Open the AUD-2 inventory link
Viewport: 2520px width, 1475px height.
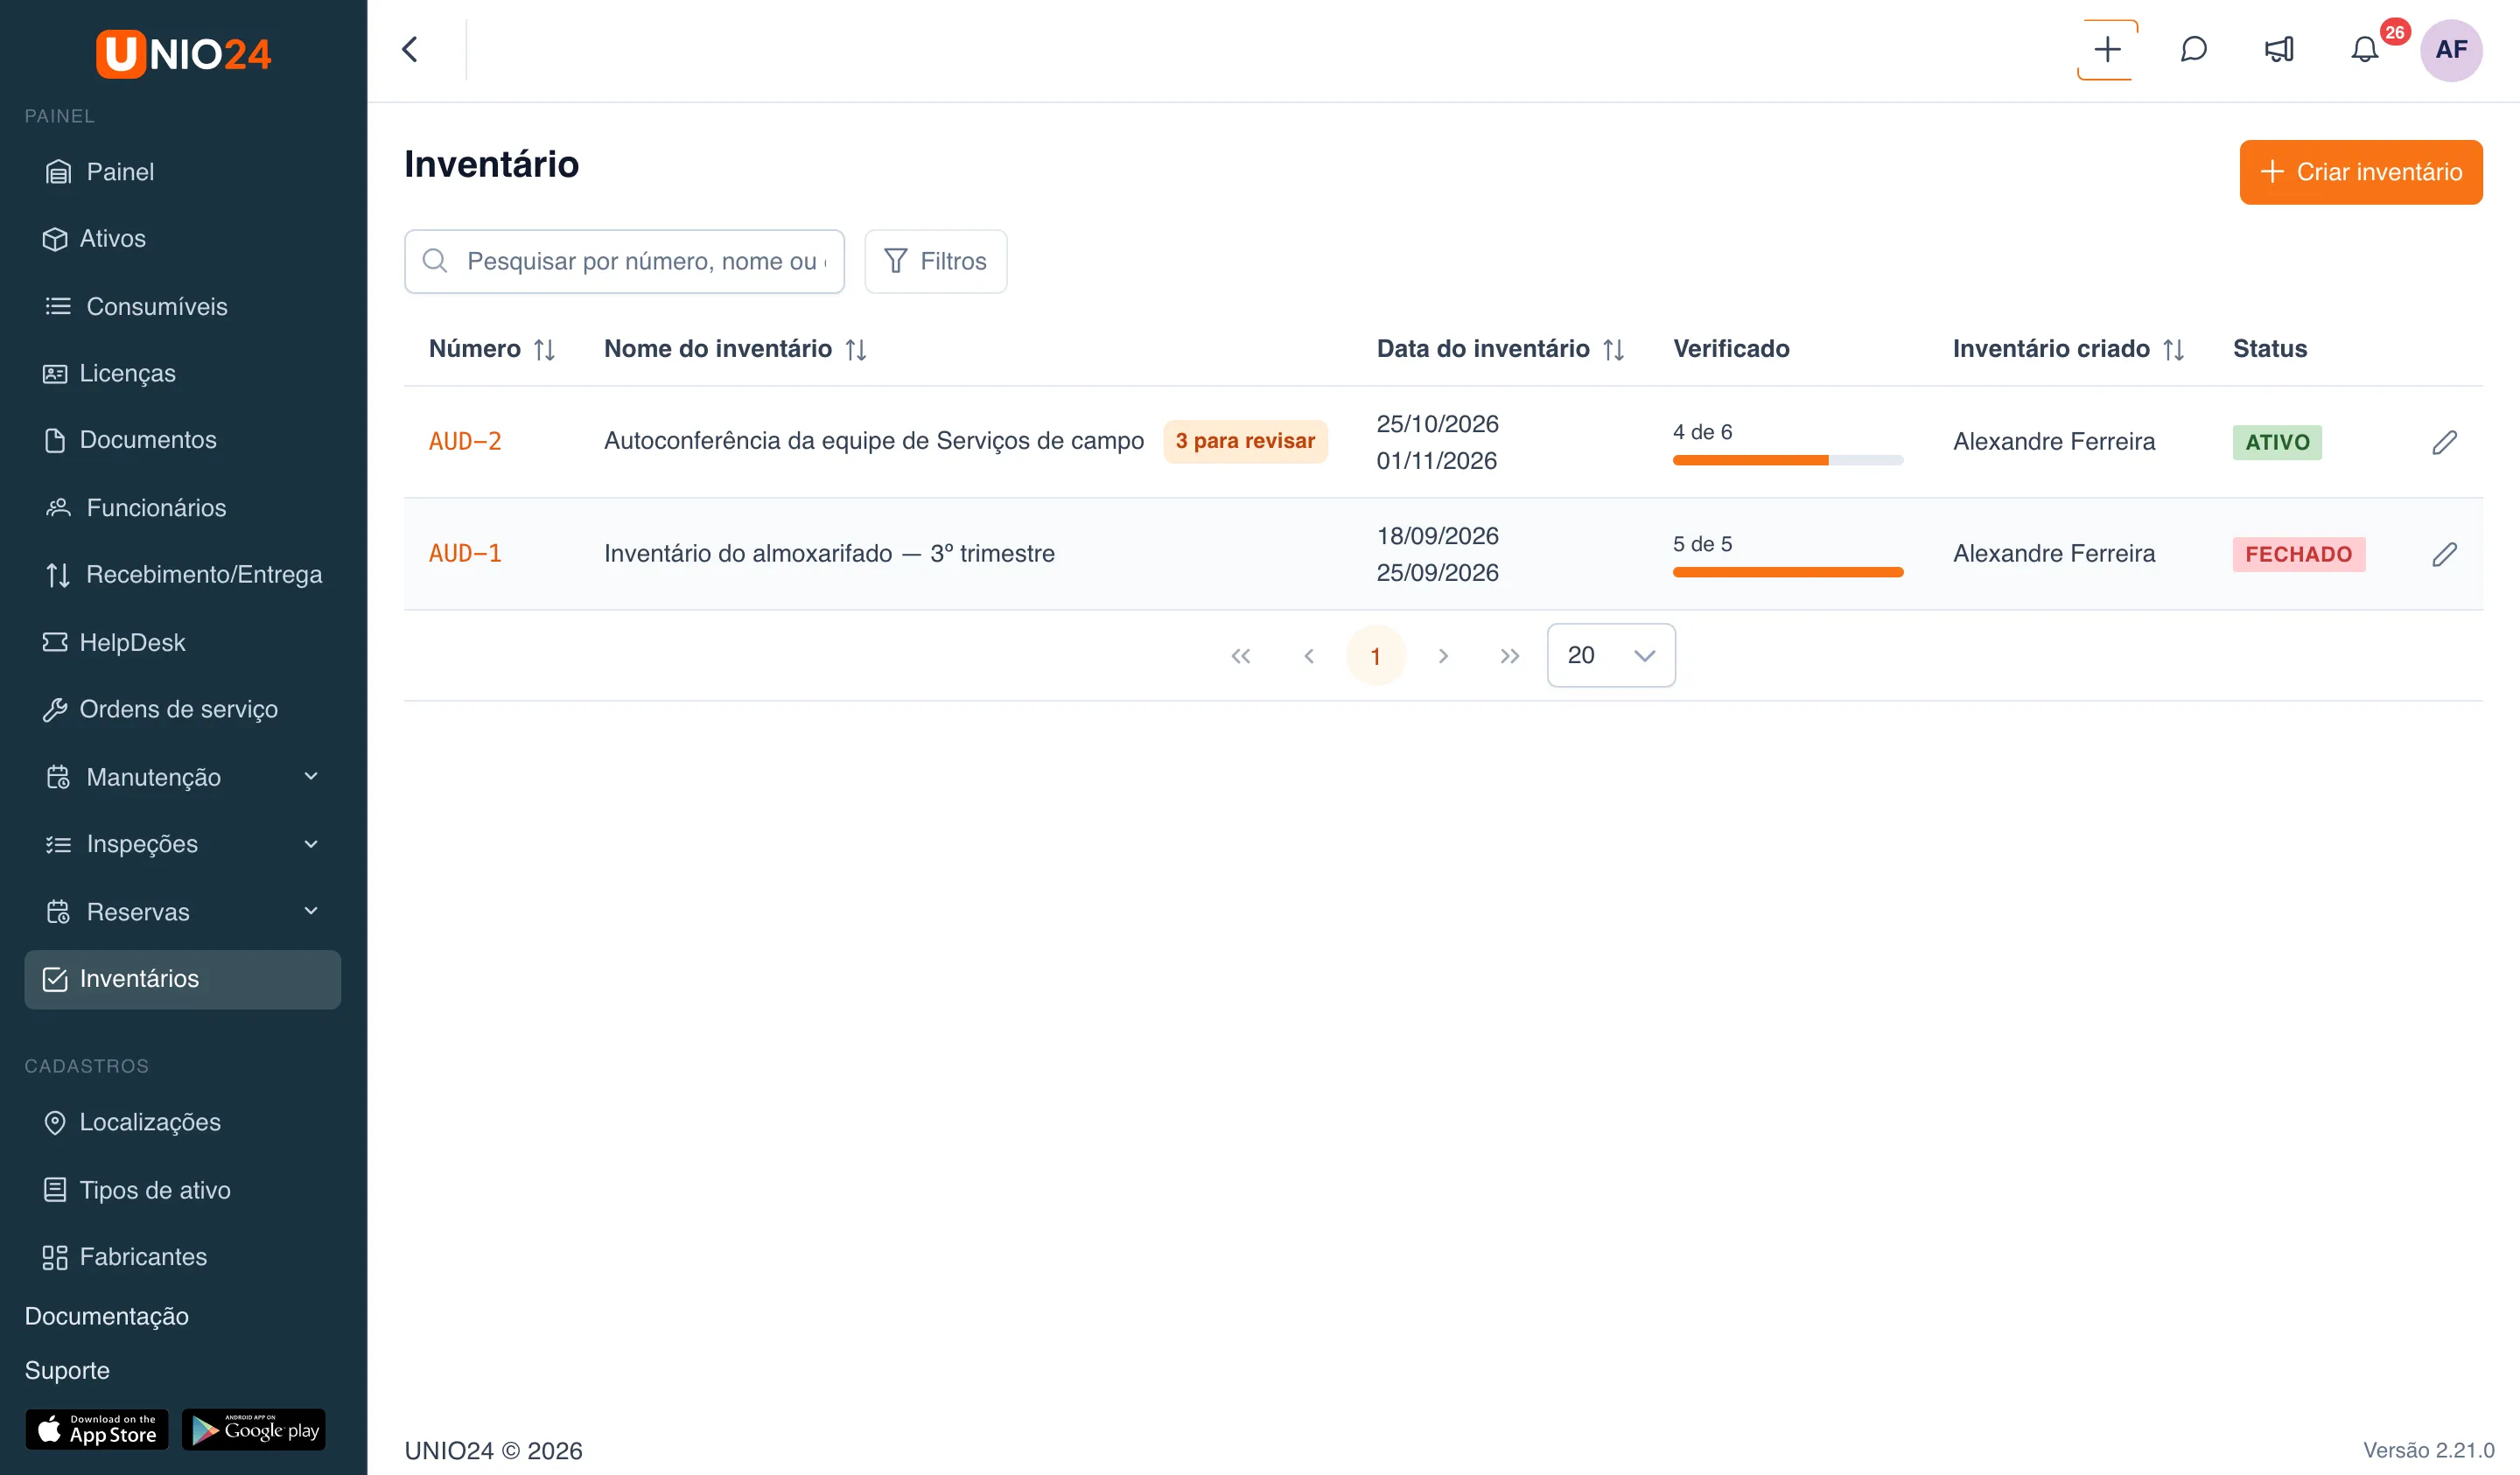[x=465, y=441]
